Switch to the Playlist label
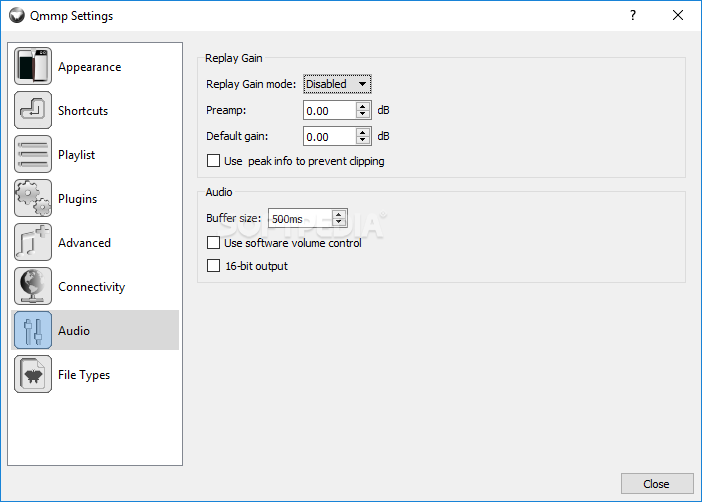The height and width of the screenshot is (502, 702). (77, 155)
